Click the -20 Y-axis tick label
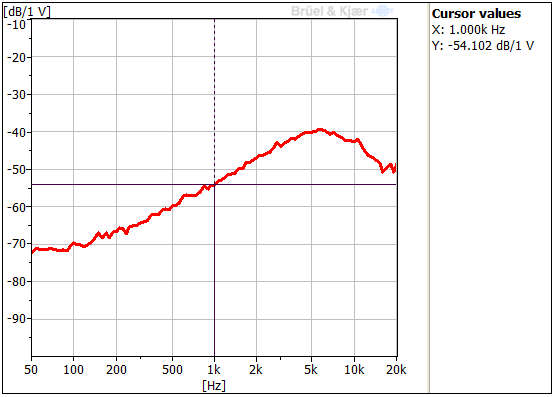The image size is (557, 397). (16, 57)
